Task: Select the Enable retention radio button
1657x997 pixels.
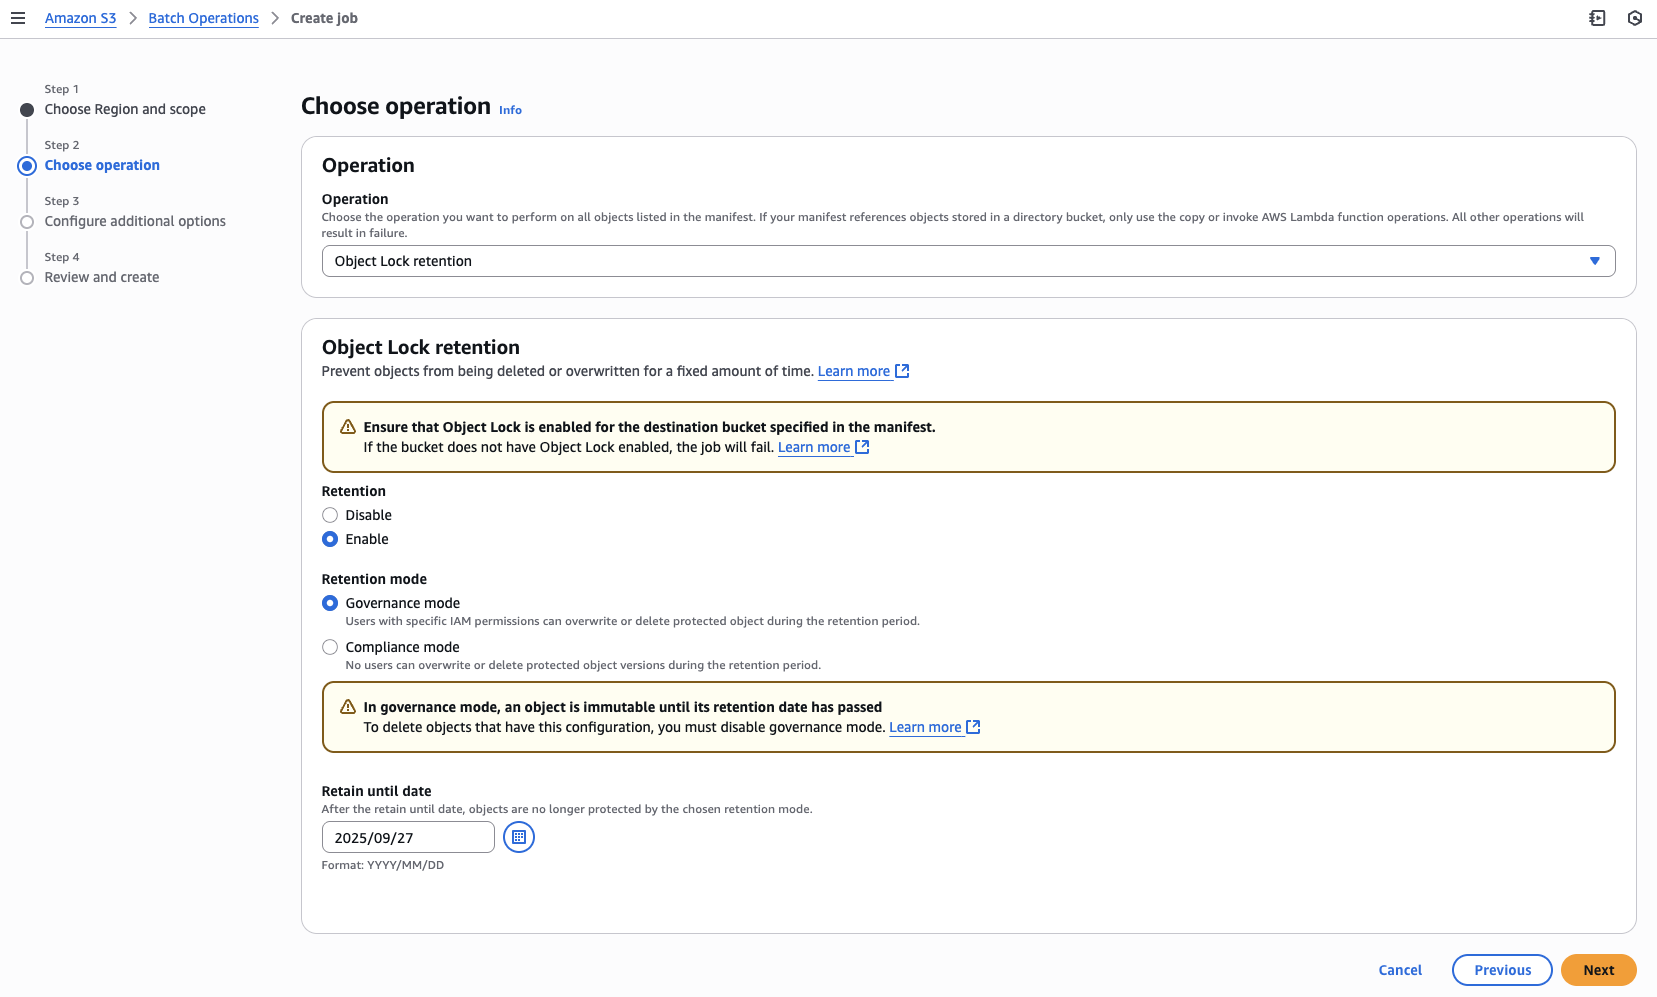Action: (330, 538)
